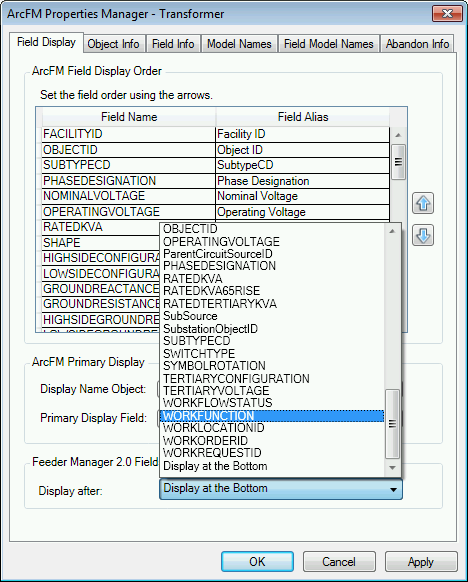Select ParentCircuitSourceID in the dropdown list

coord(272,254)
